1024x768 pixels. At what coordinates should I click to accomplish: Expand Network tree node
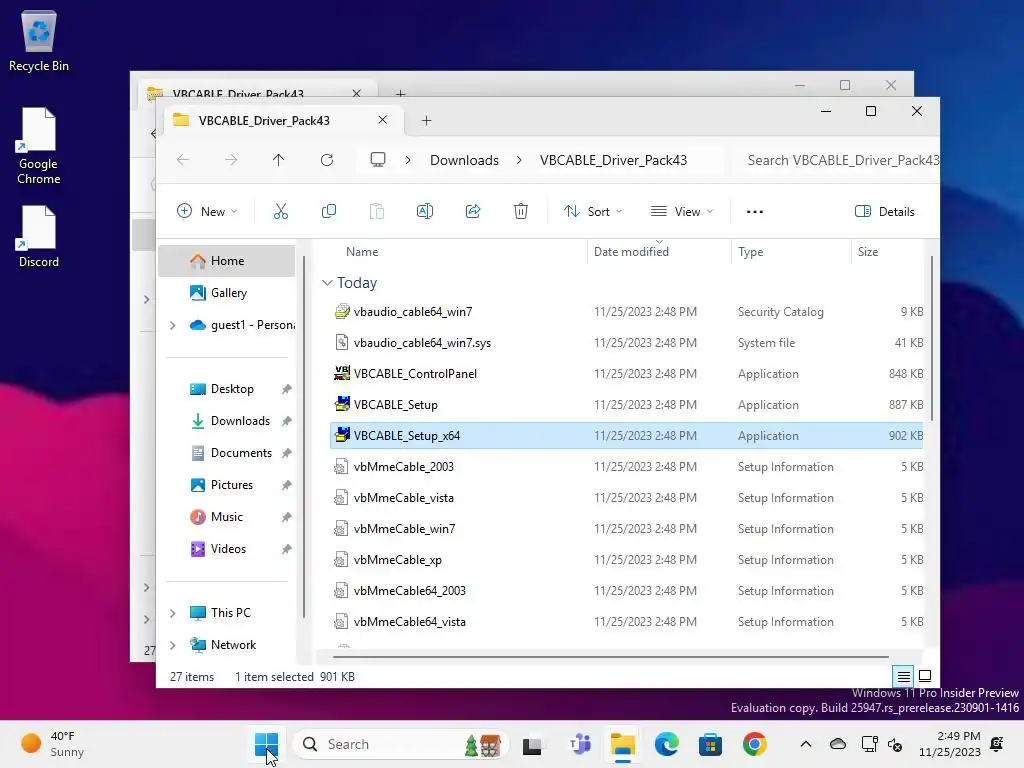point(172,645)
